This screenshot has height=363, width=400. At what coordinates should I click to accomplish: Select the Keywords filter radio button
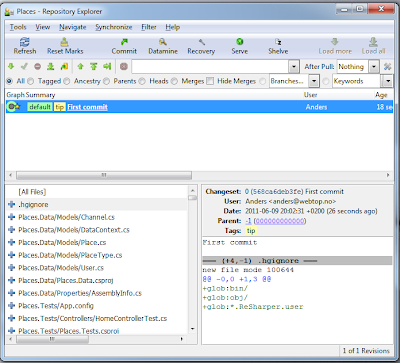(x=326, y=81)
